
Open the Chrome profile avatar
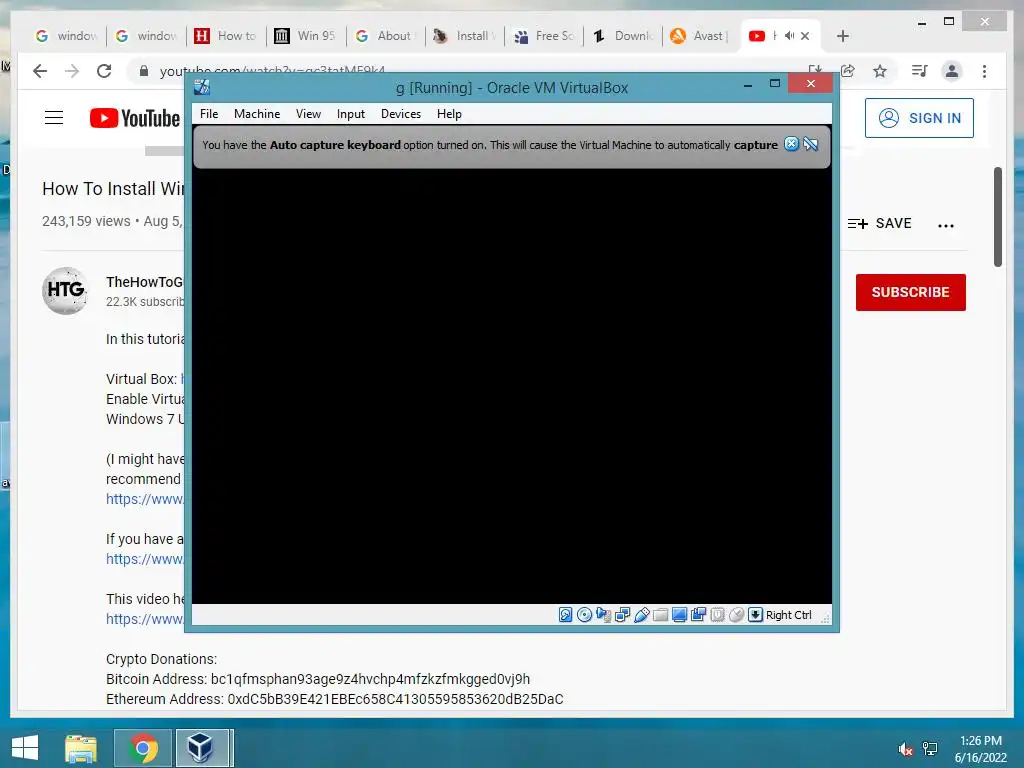point(952,71)
